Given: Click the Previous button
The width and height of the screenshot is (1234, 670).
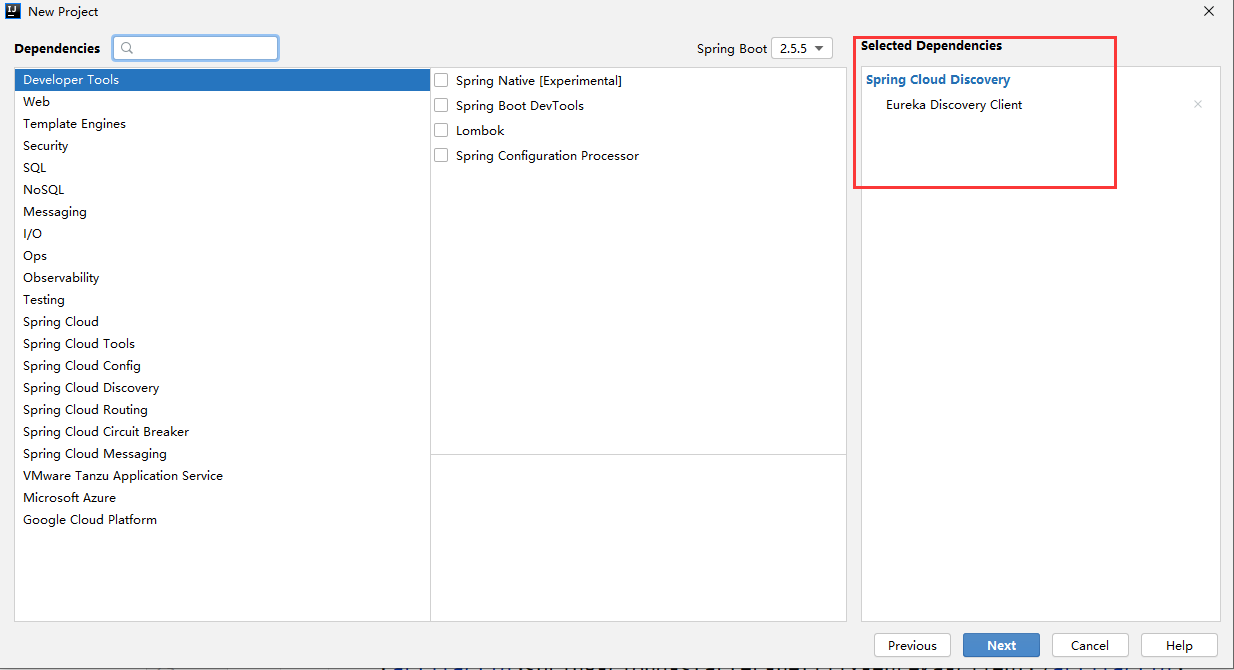Looking at the screenshot, I should click(x=912, y=645).
